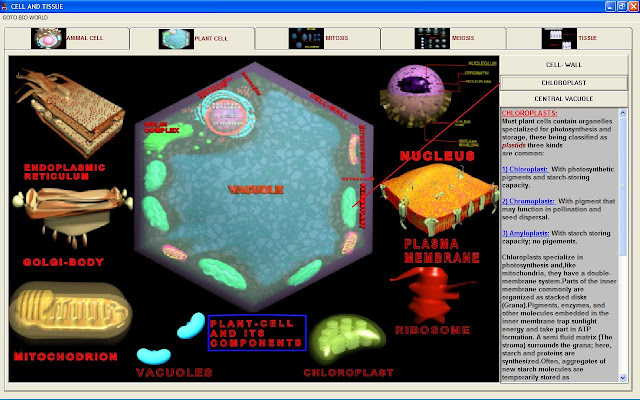
Task: Click the NUCLEOLUS annotation on nucleus diagram
Action: [x=482, y=63]
